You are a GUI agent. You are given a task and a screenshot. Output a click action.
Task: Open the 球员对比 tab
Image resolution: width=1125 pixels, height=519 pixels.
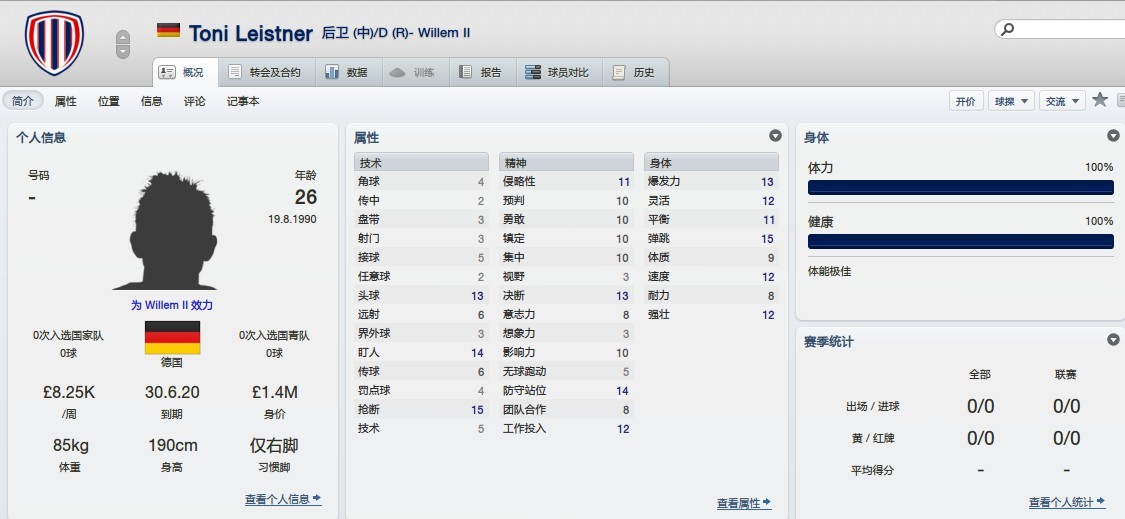pyautogui.click(x=558, y=73)
